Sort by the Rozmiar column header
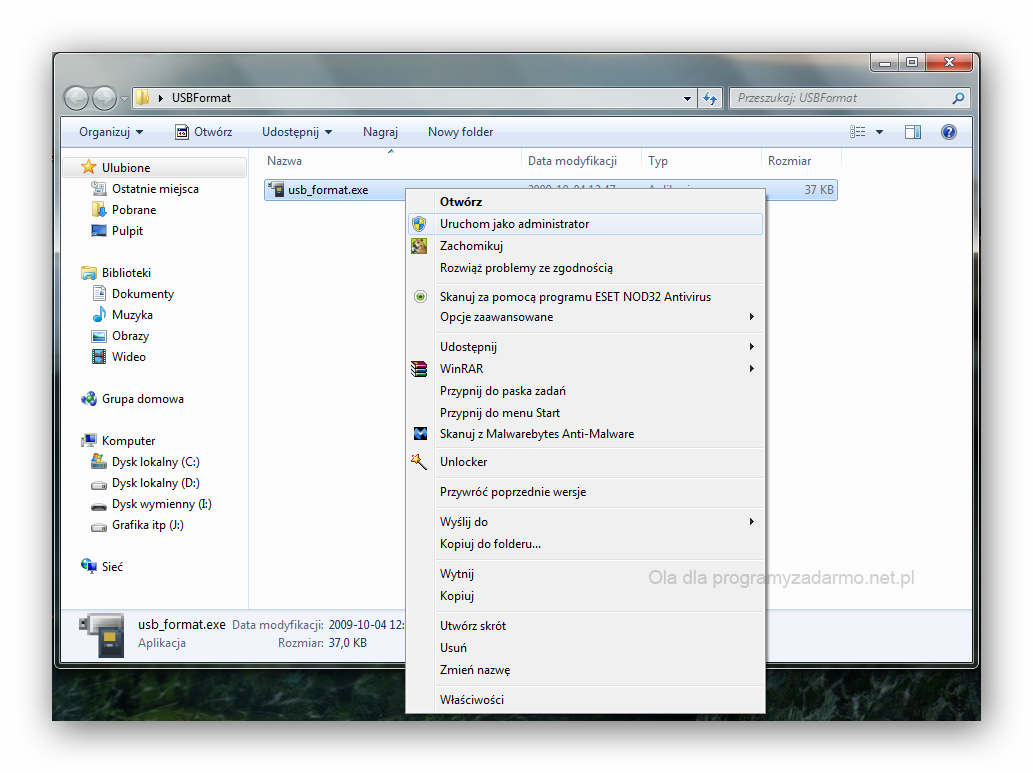 click(x=801, y=161)
